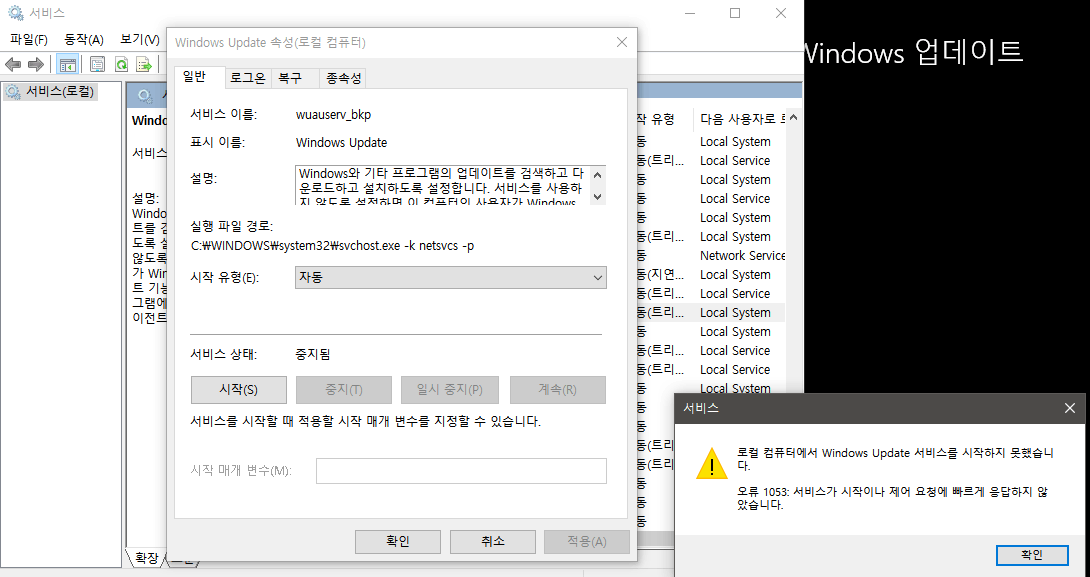Select the 확장 tab at bottom of Services

point(146,558)
